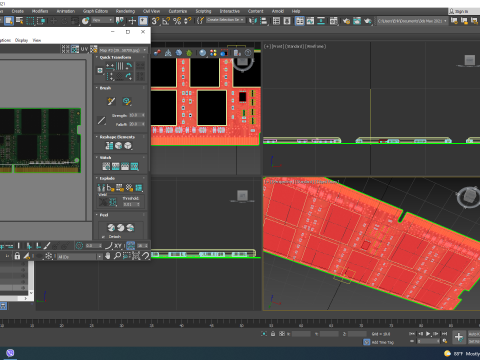This screenshot has width=480, height=360.
Task: Click Front viewport label in top-right viewport
Action: click(x=277, y=46)
